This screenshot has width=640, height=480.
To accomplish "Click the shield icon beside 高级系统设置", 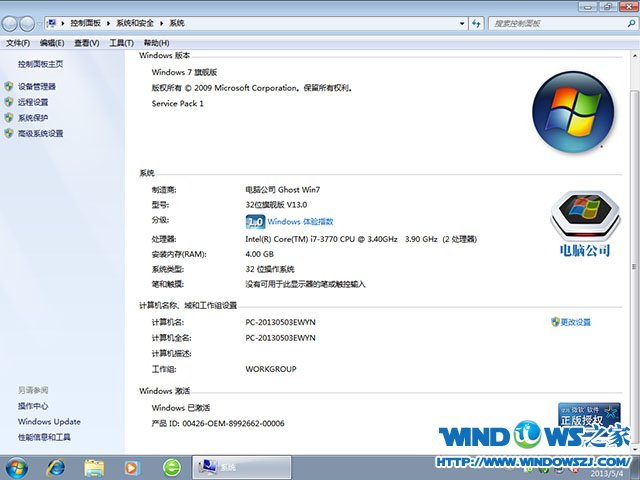I will pos(9,133).
